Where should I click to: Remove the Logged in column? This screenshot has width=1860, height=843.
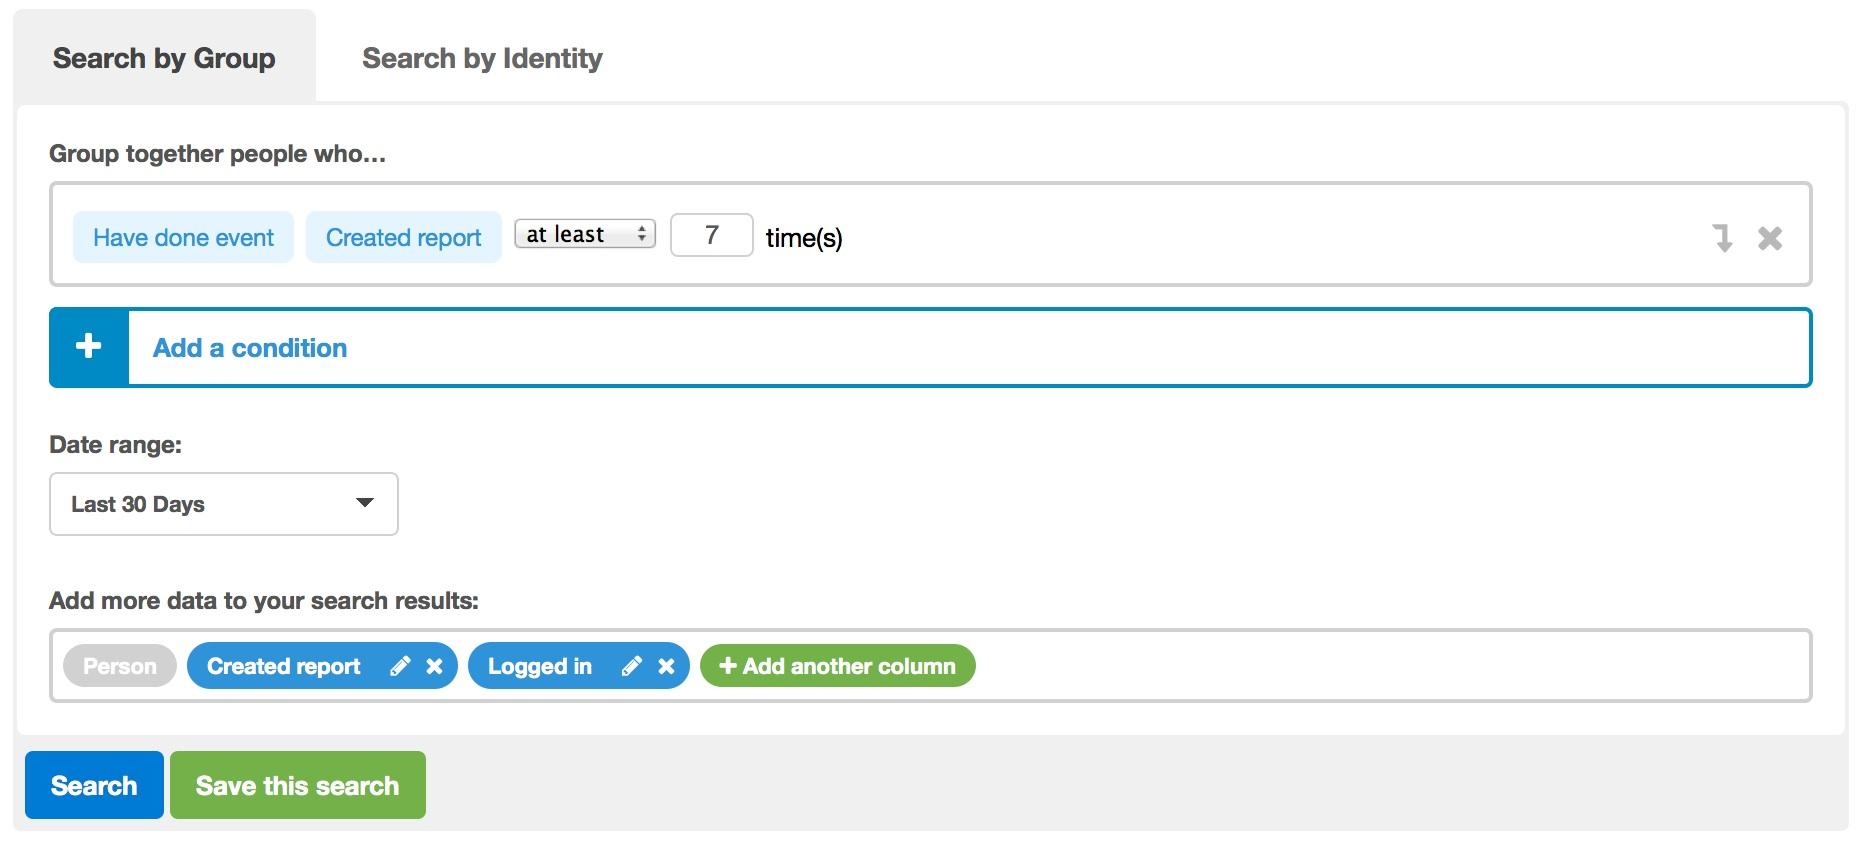tap(666, 666)
